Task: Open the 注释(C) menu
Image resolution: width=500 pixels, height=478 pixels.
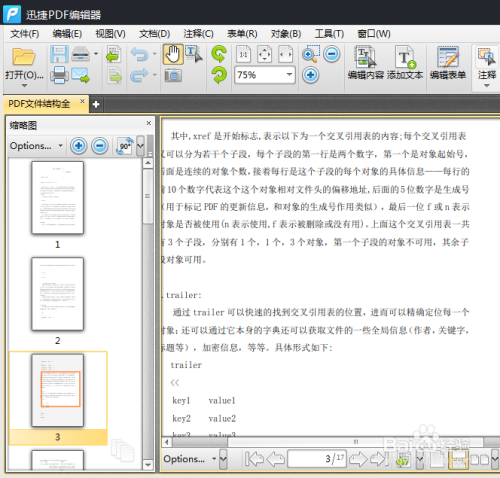Action: 198,34
